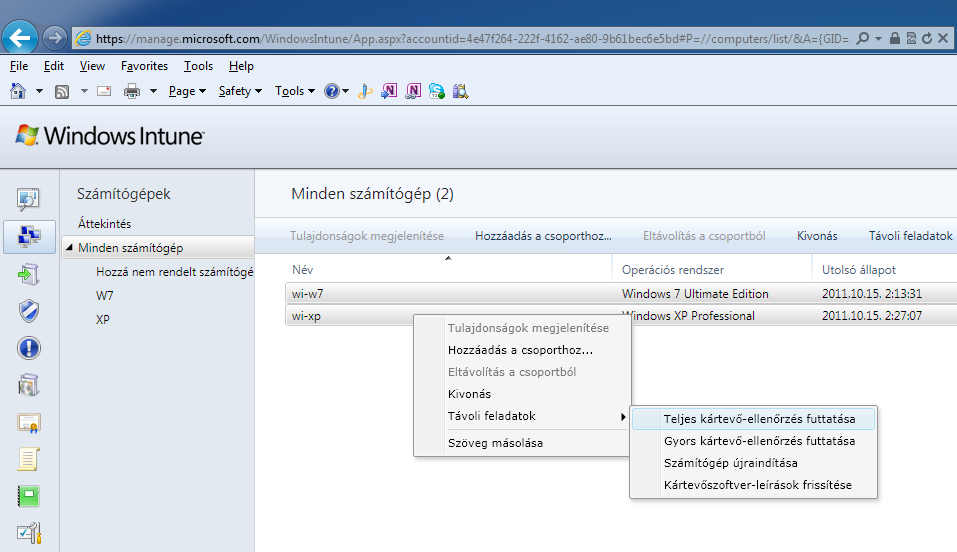The width and height of the screenshot is (957, 552).
Task: Click Távoli feladatok in the toolbar
Action: [910, 236]
